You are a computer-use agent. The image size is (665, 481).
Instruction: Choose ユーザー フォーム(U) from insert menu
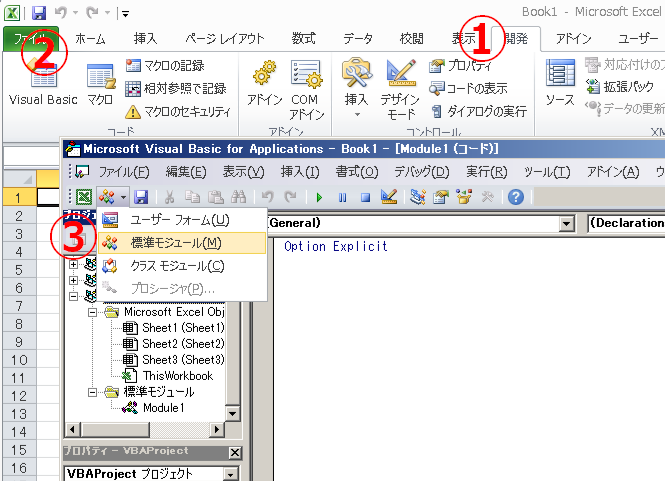coord(182,220)
